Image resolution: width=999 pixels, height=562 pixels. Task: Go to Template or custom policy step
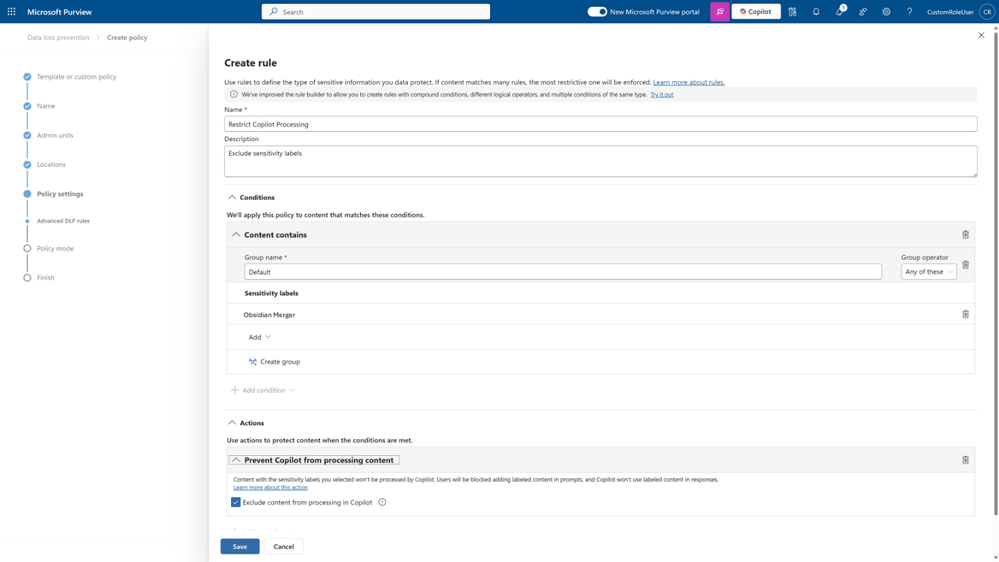point(76,76)
